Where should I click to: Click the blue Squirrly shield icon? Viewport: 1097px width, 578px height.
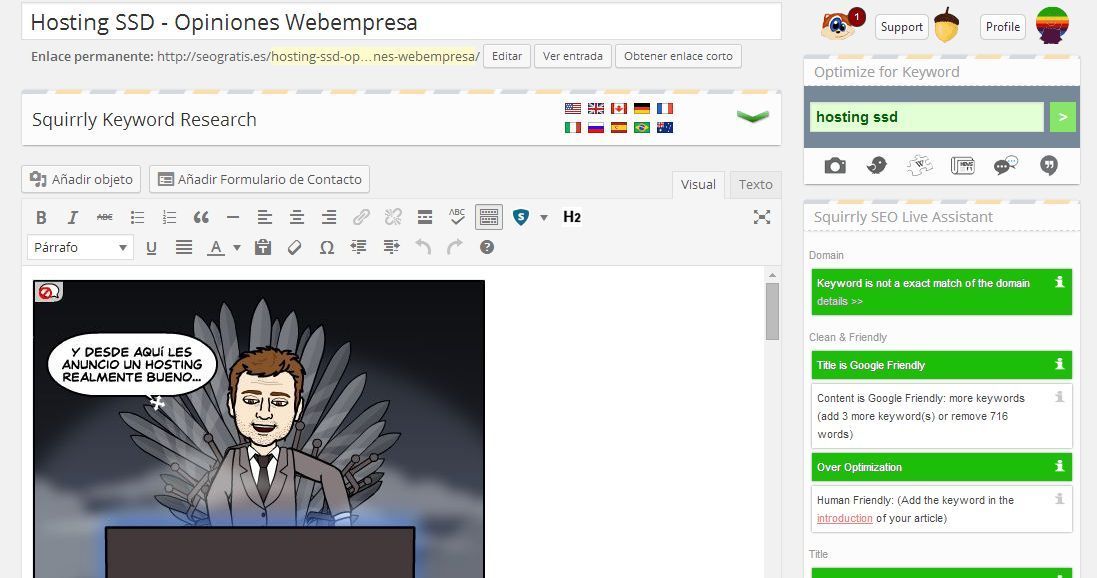521,218
